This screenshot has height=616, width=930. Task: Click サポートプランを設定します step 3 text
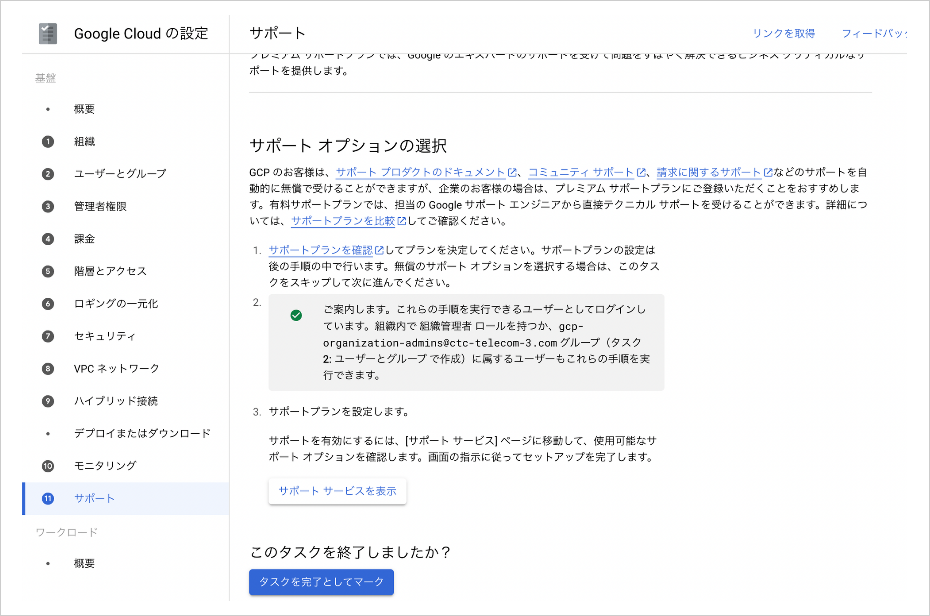[339, 412]
